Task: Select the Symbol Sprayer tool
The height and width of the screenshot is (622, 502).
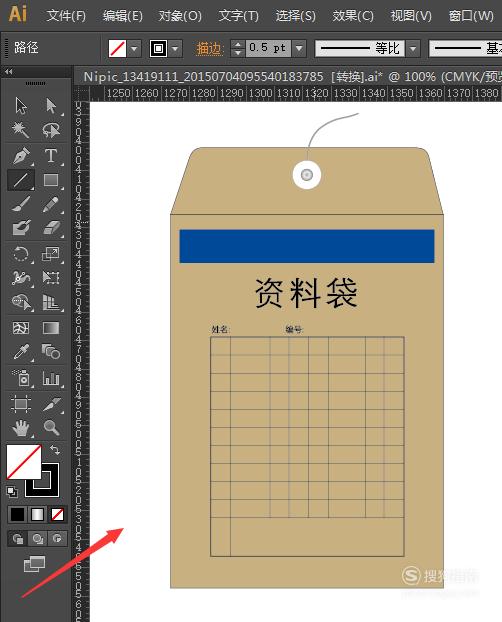Action: coord(21,378)
